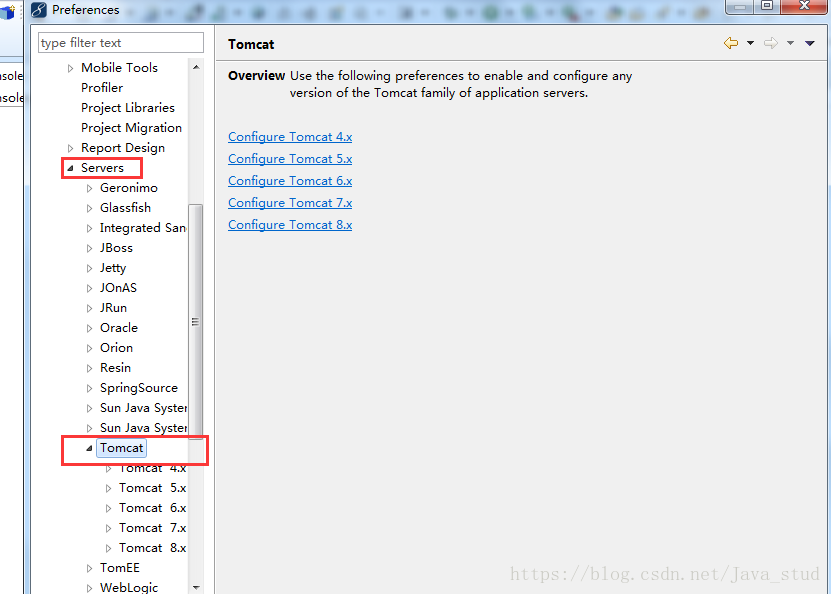
Task: Expand the JBoss server node
Action: tap(90, 248)
